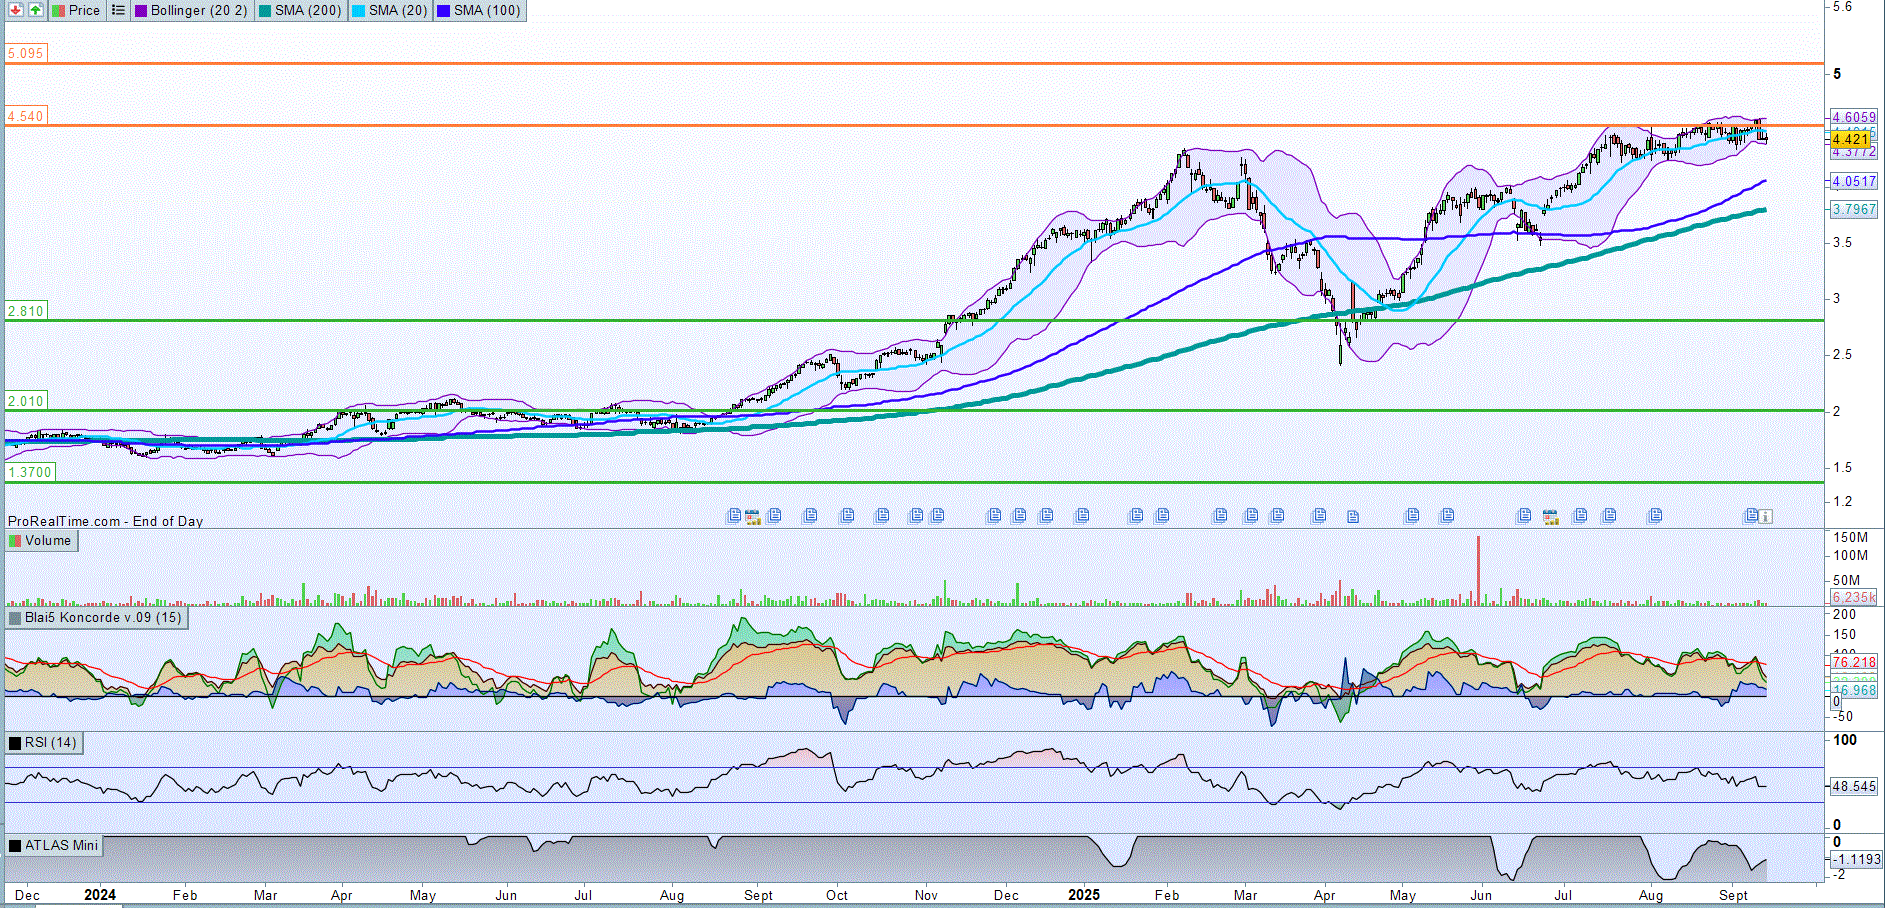
Task: Select the 2.810 green support level label
Action: tap(26, 311)
